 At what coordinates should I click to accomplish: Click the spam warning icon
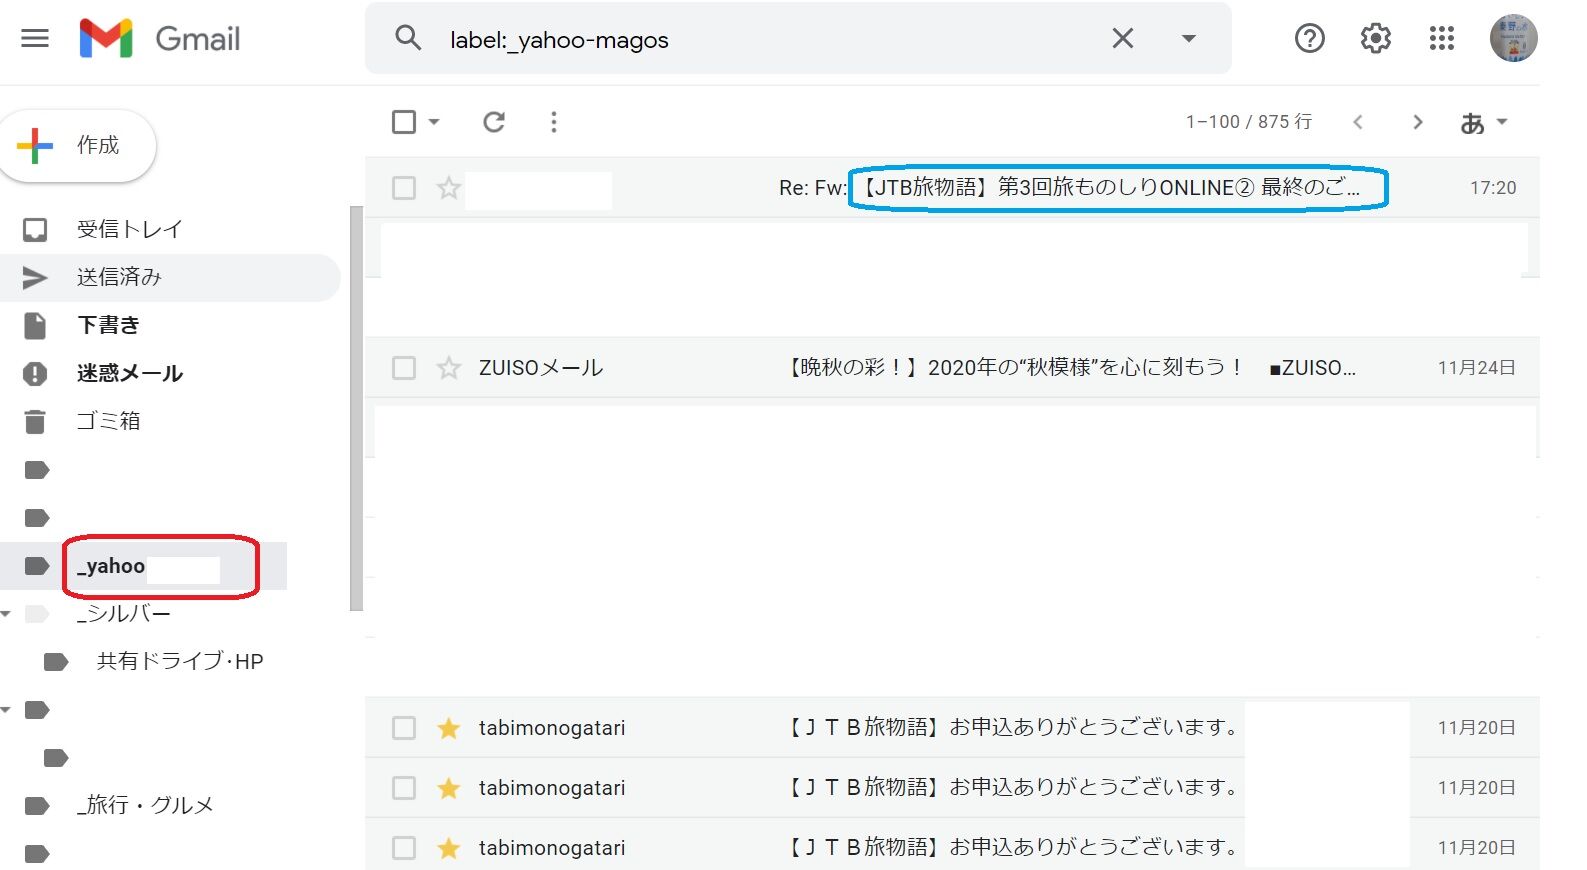(35, 374)
